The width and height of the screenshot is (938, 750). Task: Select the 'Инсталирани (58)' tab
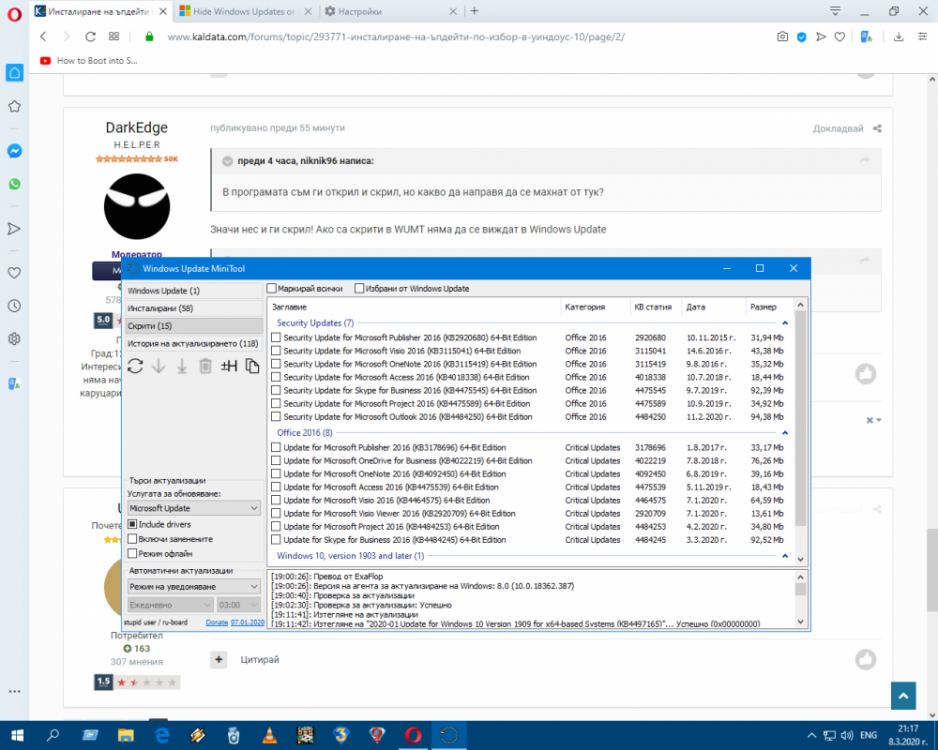tap(194, 309)
